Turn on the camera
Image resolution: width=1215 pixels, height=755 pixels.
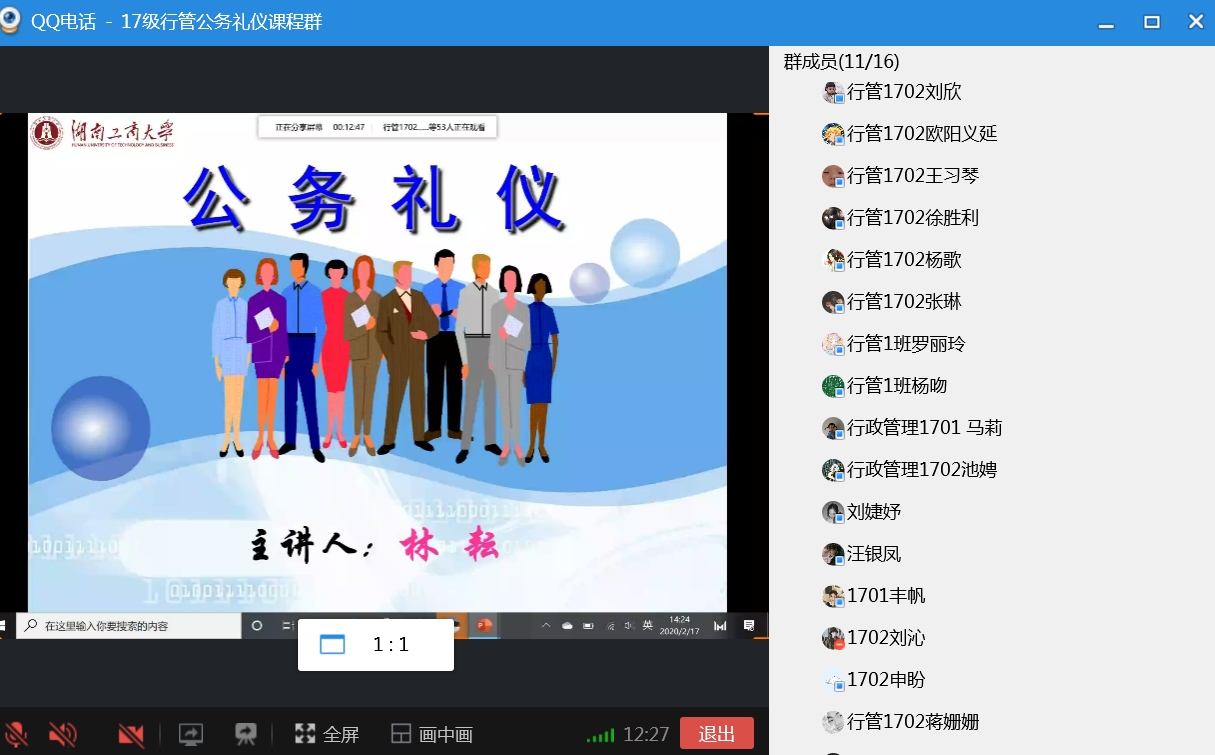[131, 734]
